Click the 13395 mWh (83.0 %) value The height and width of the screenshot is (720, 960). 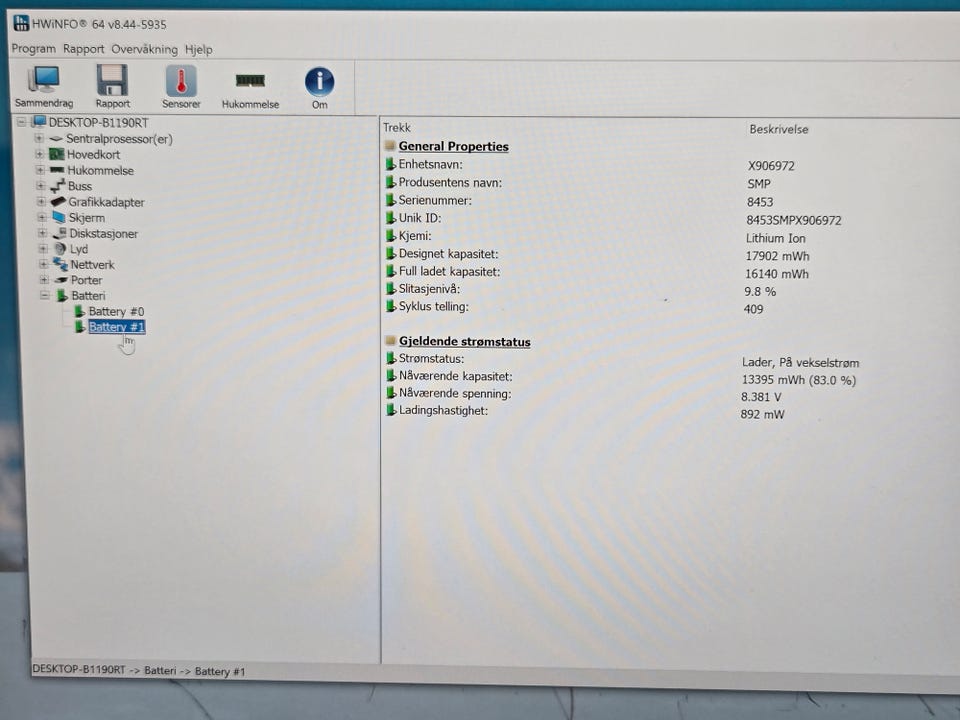[799, 380]
